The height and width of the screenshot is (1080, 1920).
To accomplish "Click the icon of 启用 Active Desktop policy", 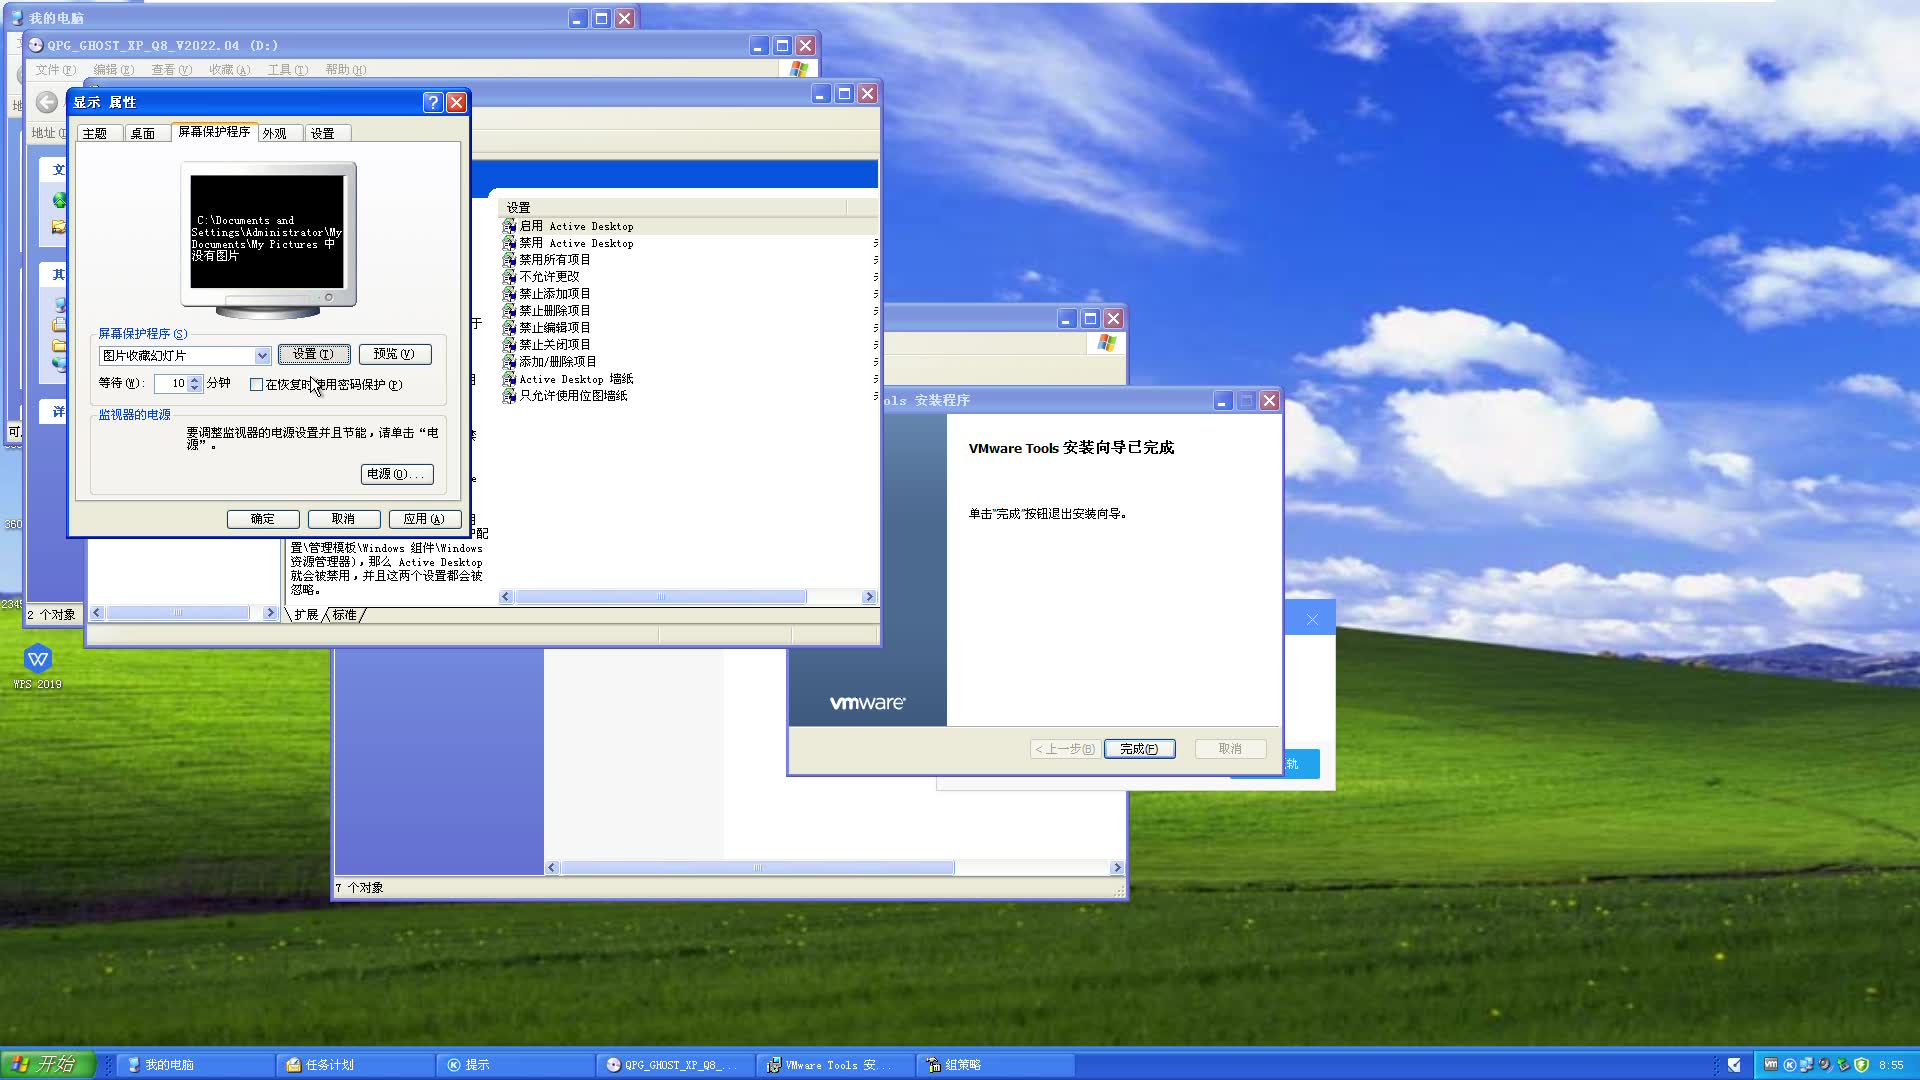I will [509, 227].
